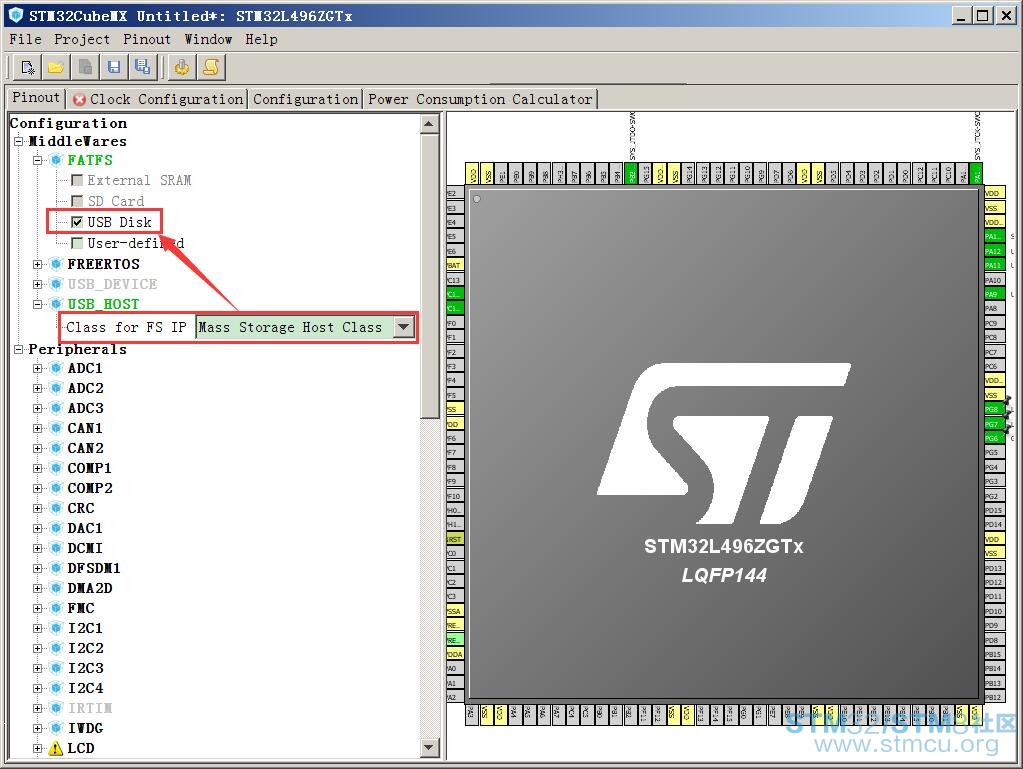
Task: Open the Window menu
Action: (208, 39)
